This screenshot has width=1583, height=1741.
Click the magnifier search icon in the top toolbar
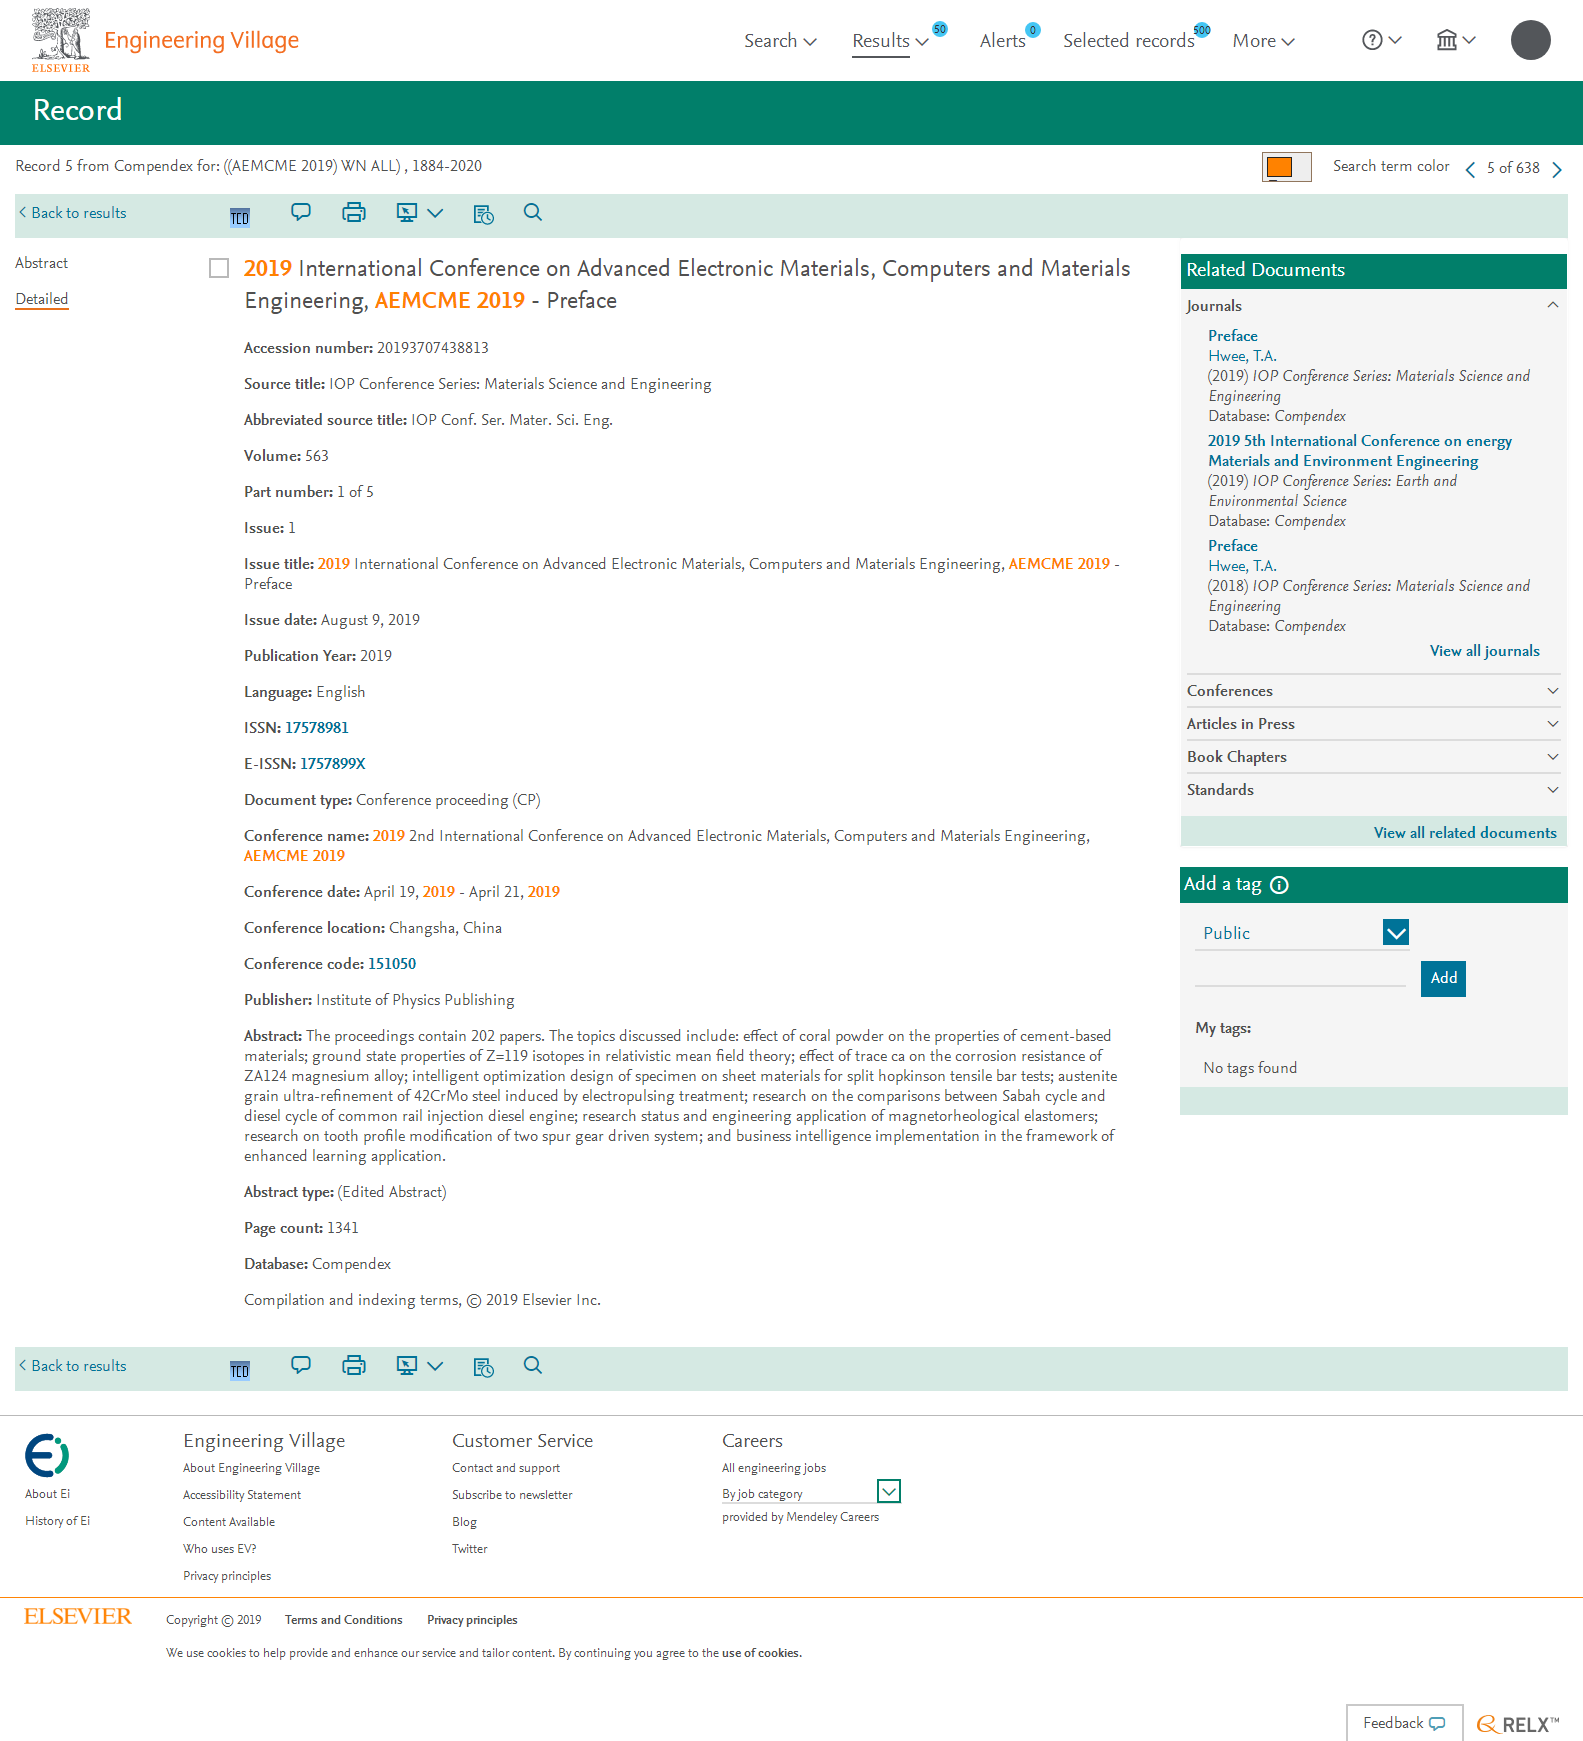click(x=533, y=212)
